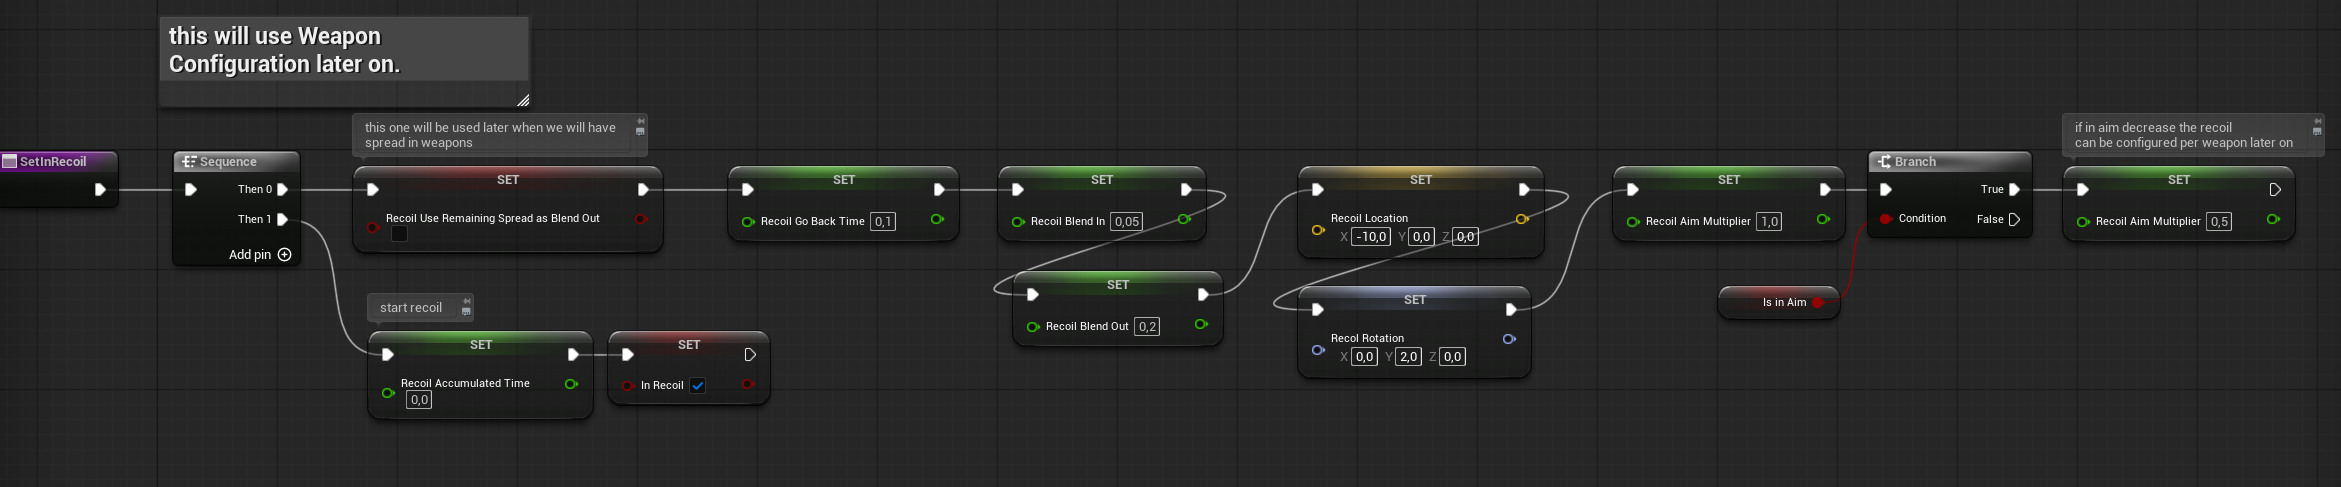Click the Sequence Then 1 output pin
Viewport: 2341px width, 487px height.
[x=282, y=219]
